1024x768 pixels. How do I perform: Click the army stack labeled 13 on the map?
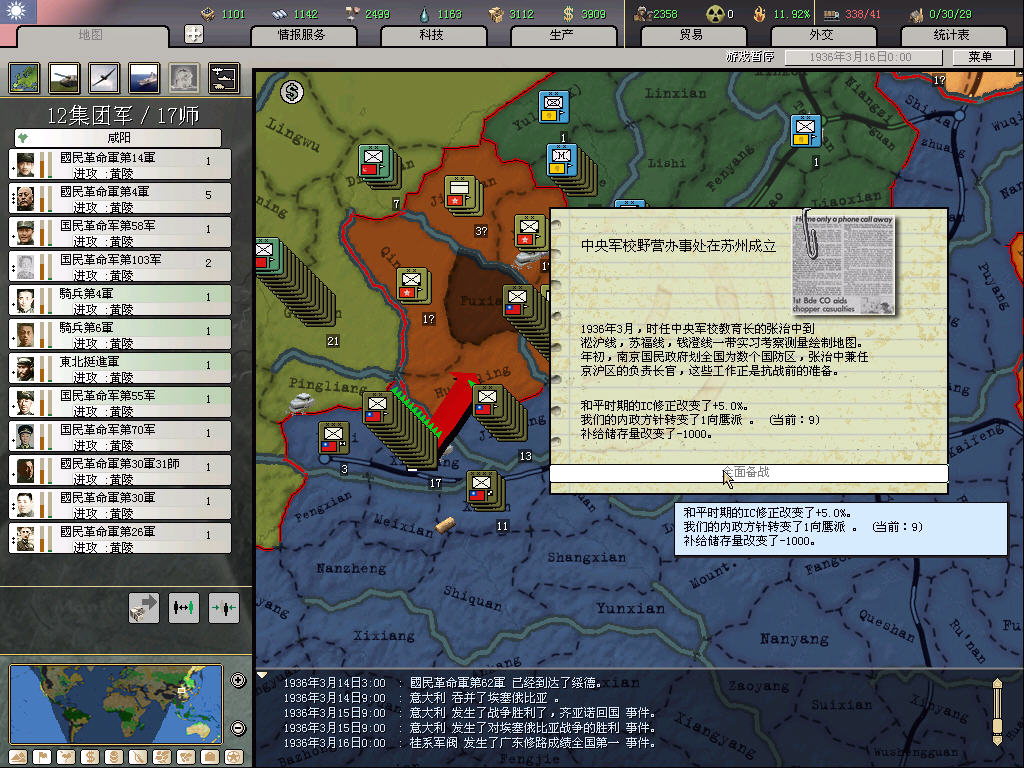coord(499,414)
